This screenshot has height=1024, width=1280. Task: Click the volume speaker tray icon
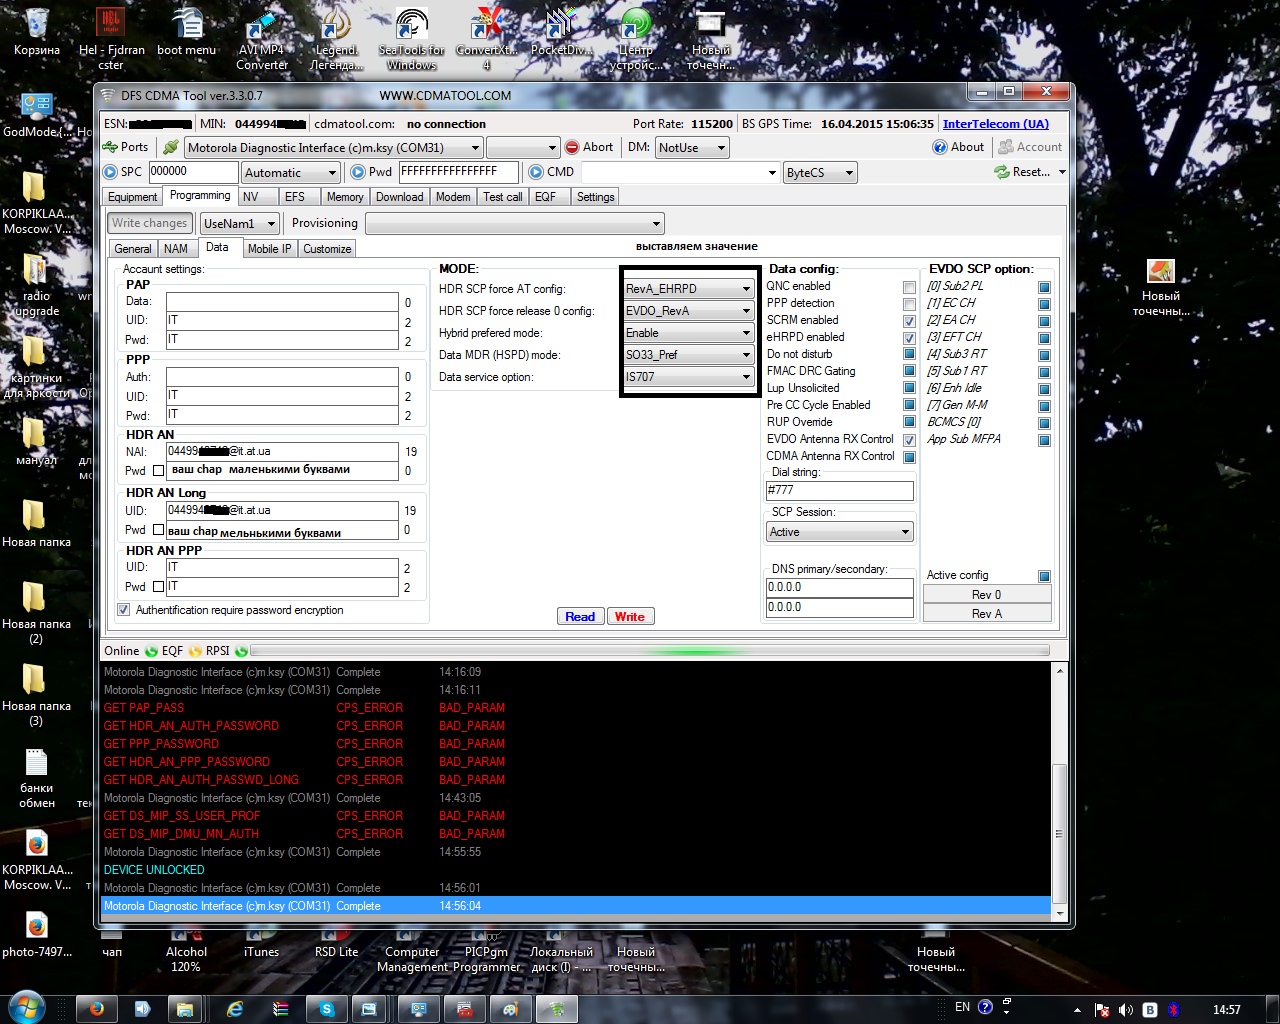[1126, 1010]
